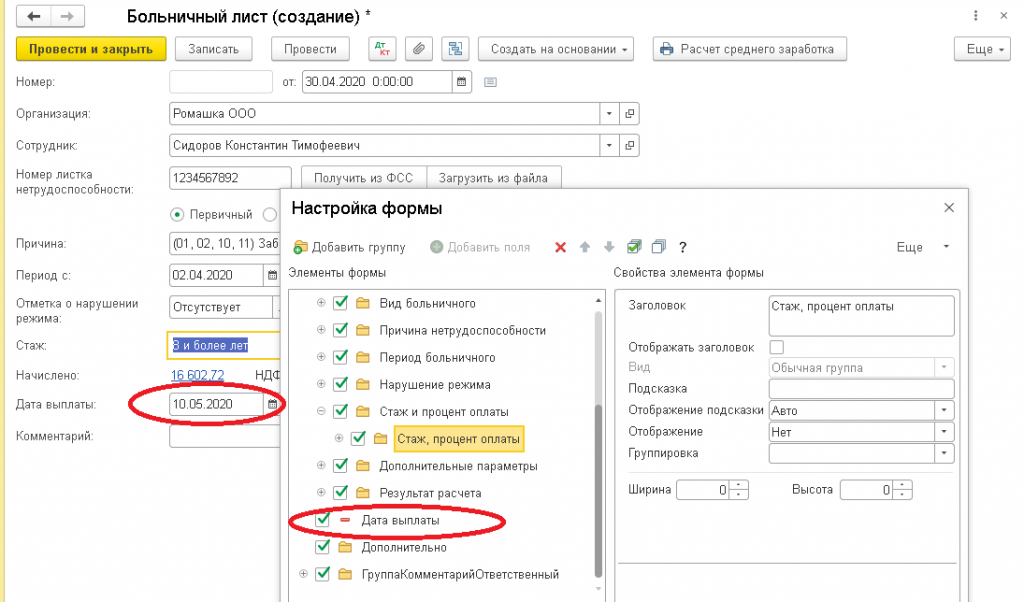Click Провести и закрыть button

91,49
